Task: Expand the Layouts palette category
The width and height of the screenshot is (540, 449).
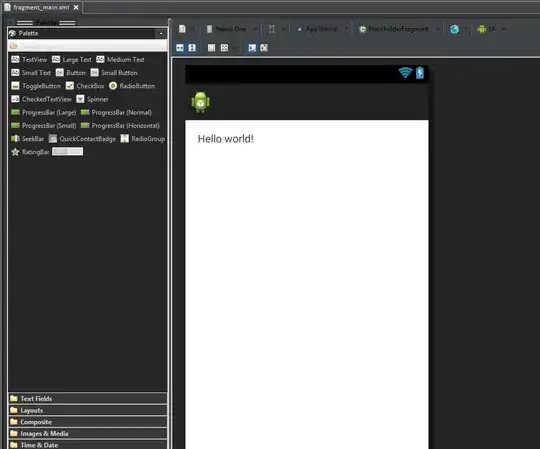Action: point(87,410)
